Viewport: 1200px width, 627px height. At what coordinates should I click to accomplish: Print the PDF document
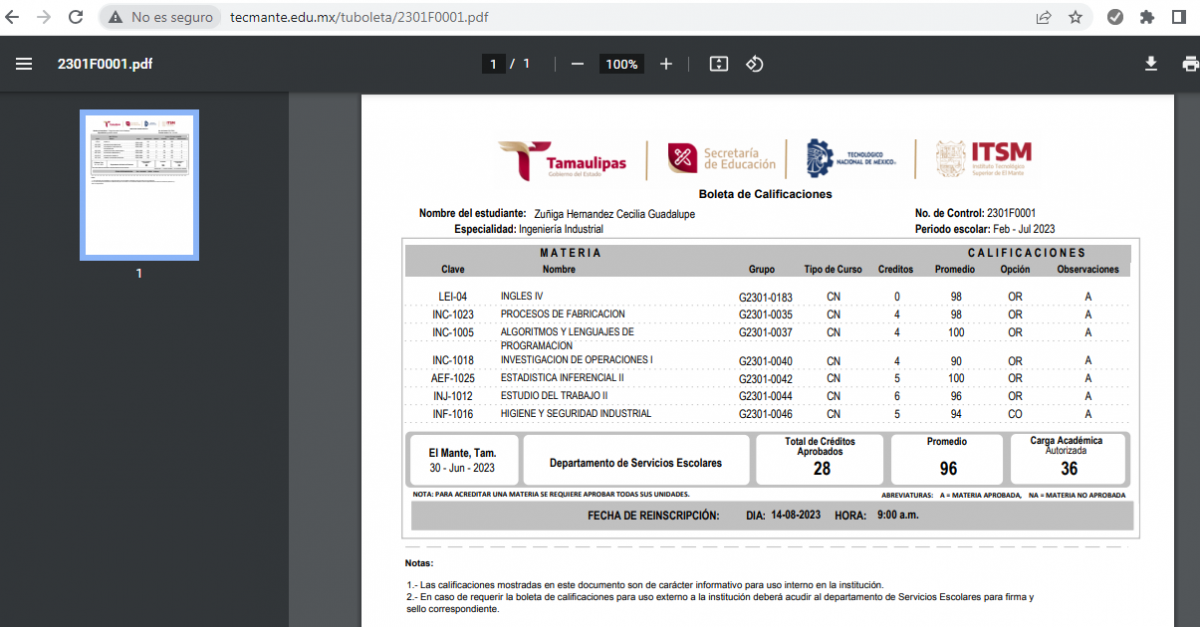[x=1189, y=64]
